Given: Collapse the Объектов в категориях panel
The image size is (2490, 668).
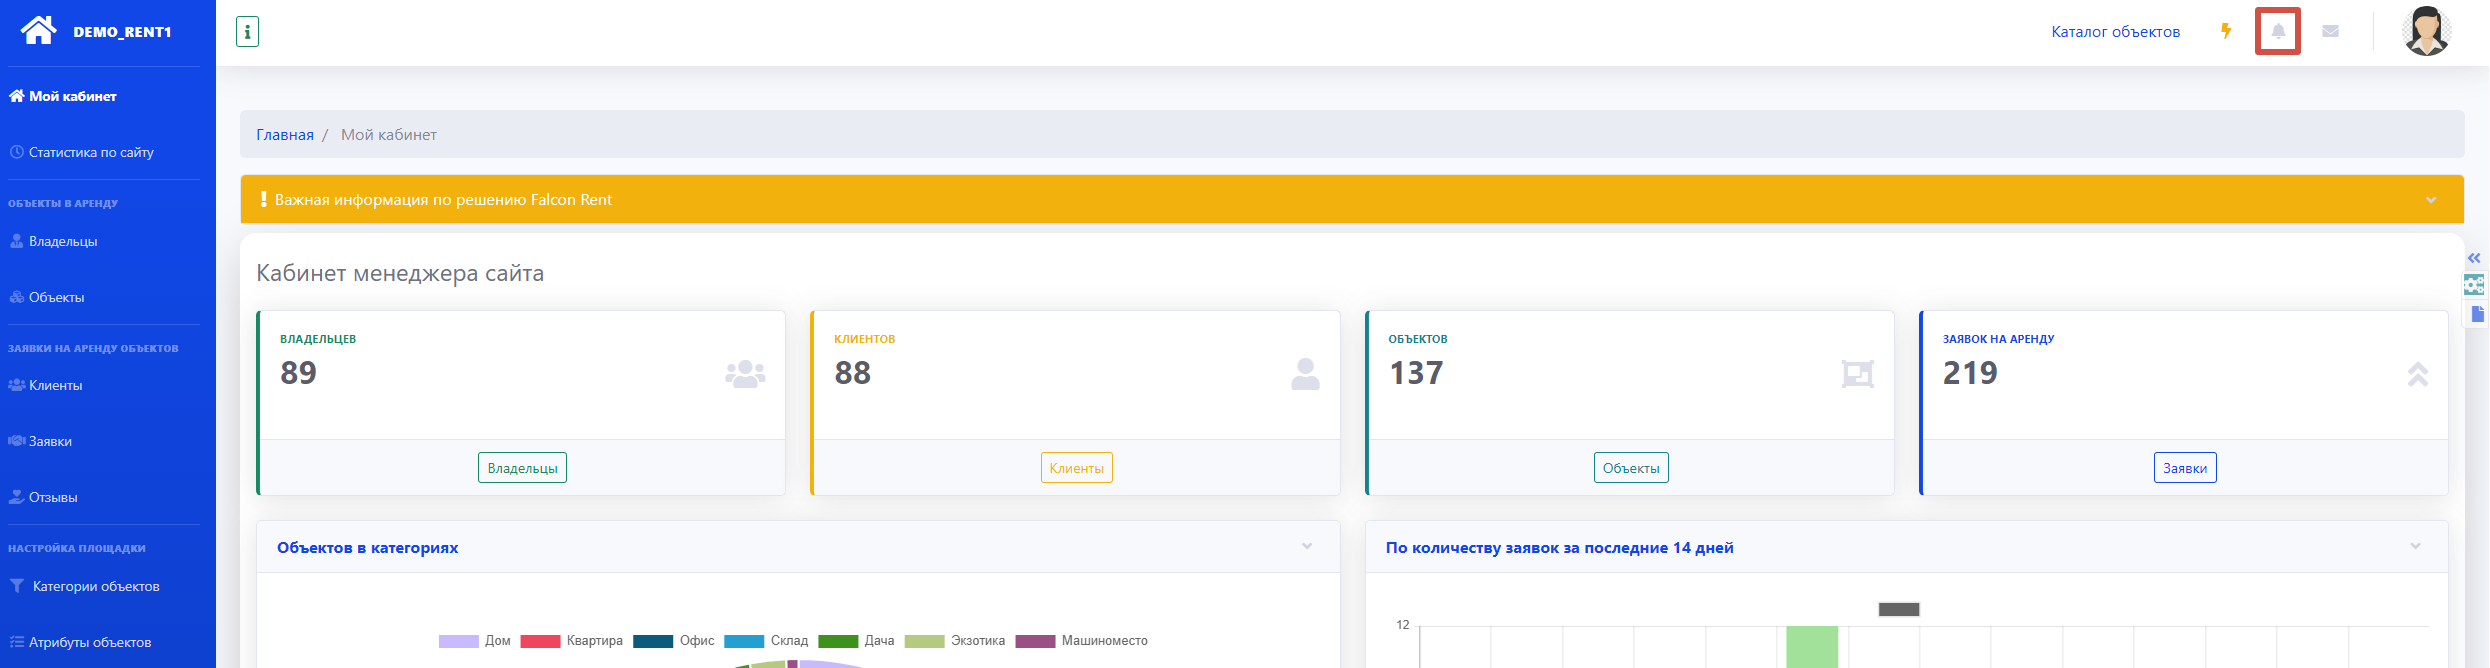Looking at the screenshot, I should tap(1307, 546).
